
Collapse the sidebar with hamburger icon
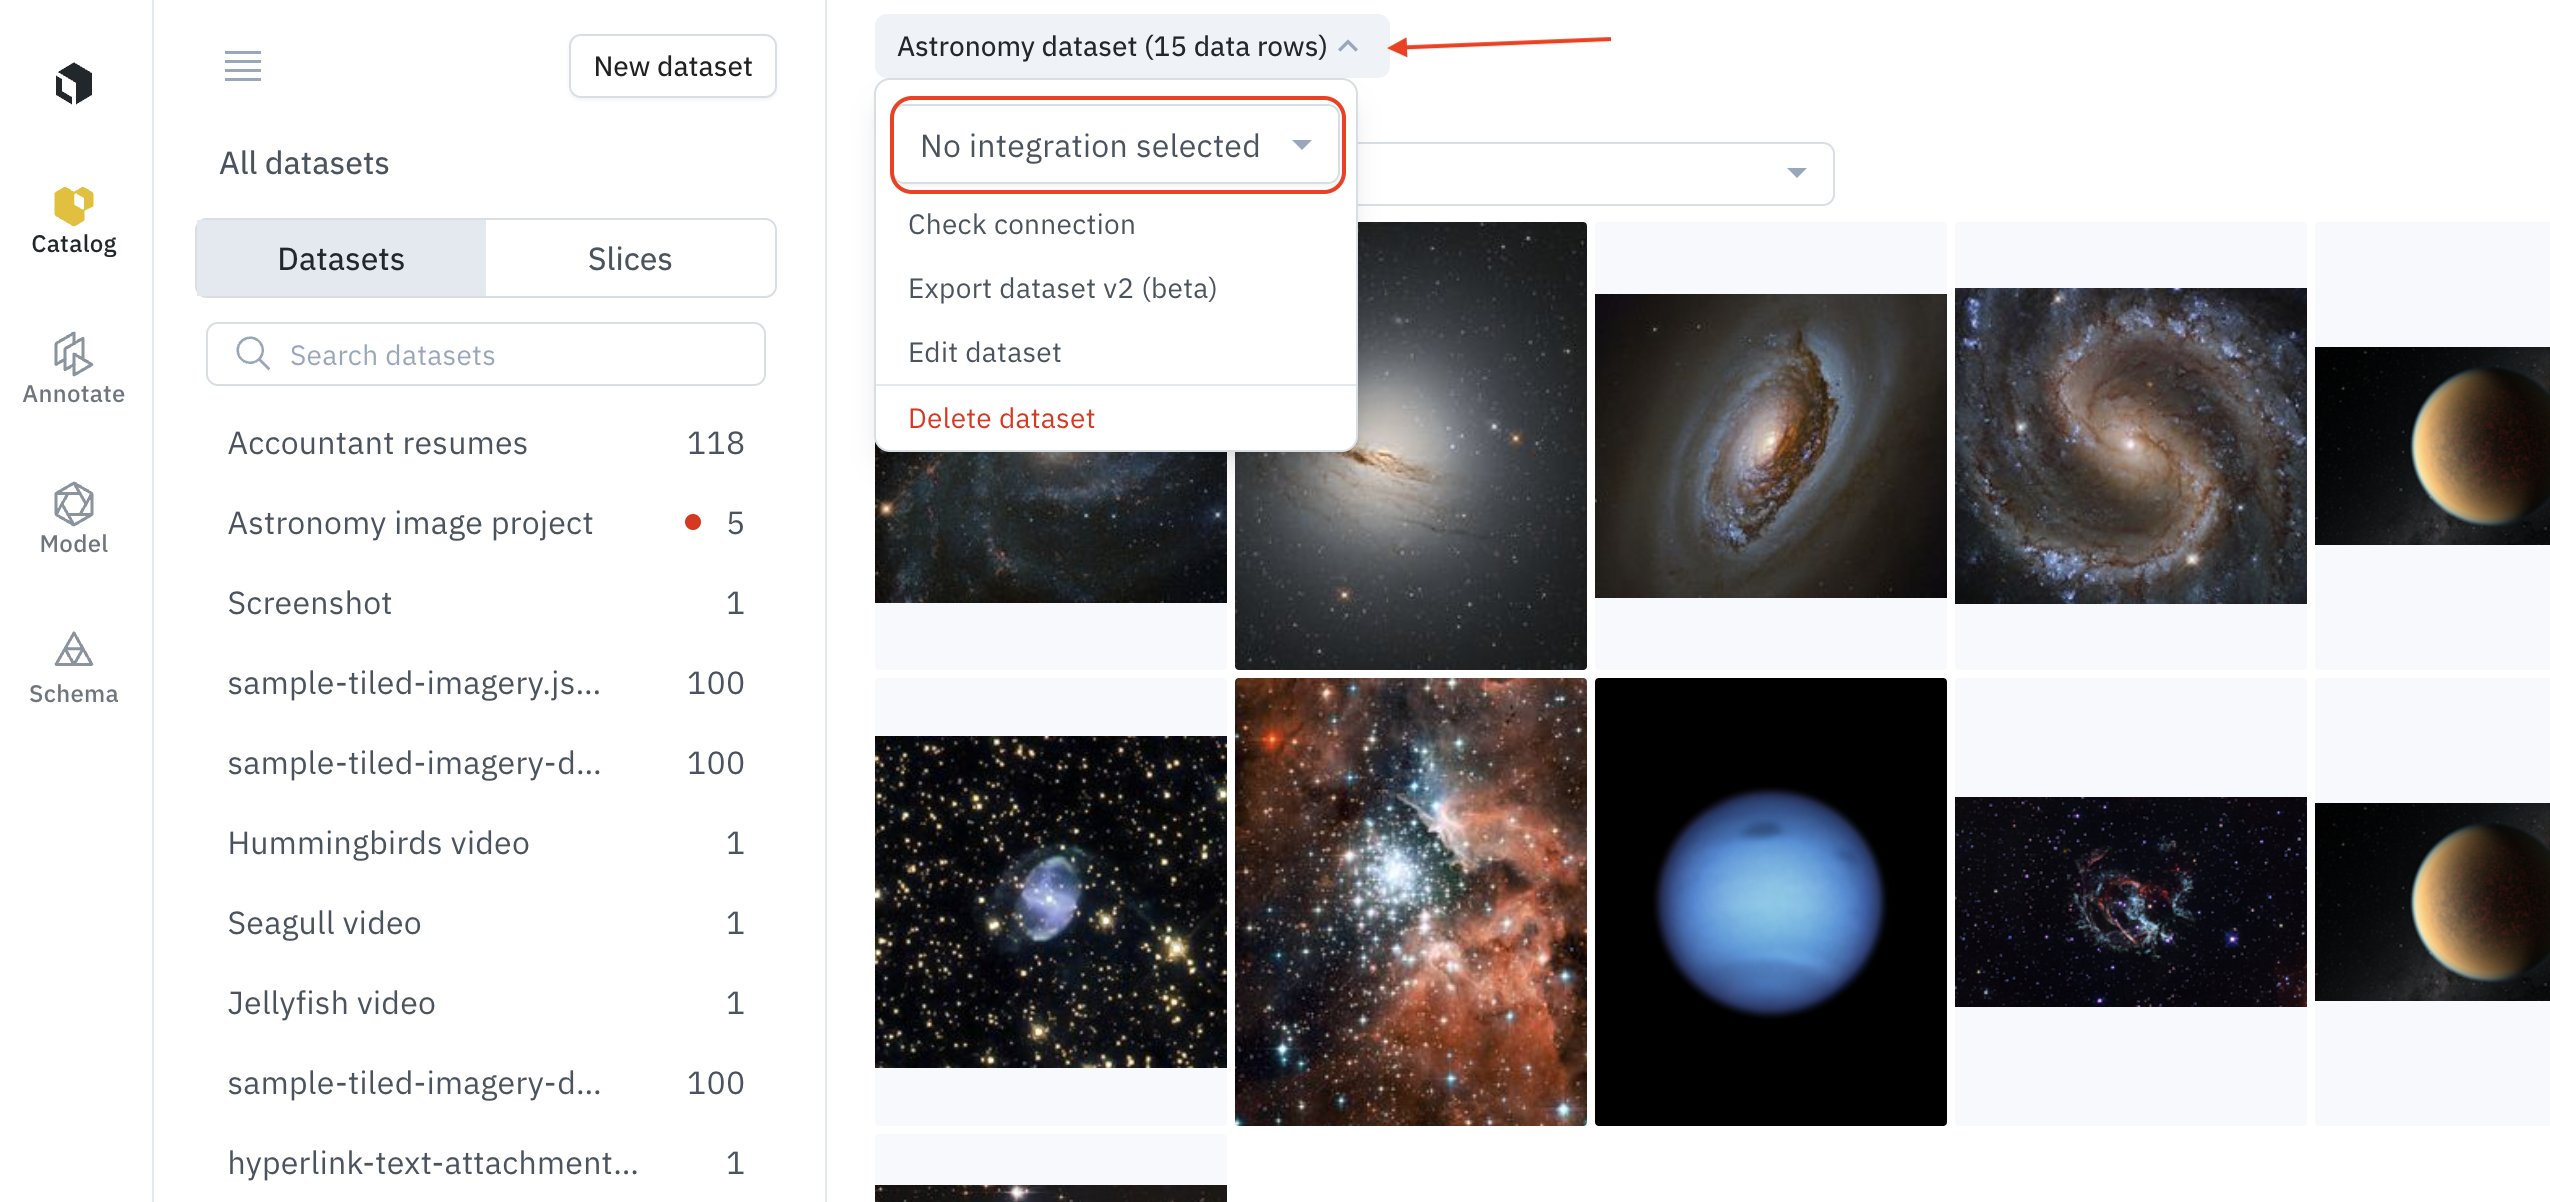243,66
